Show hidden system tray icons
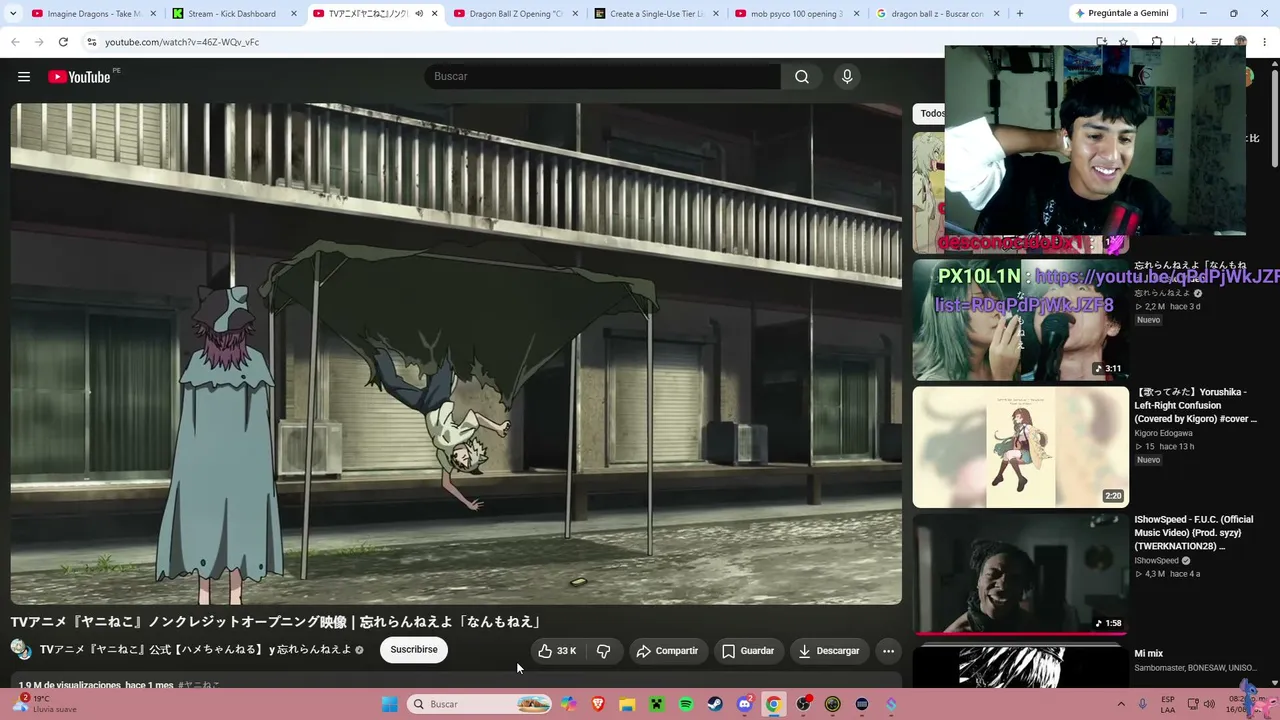1280x720 pixels. tap(1121, 704)
